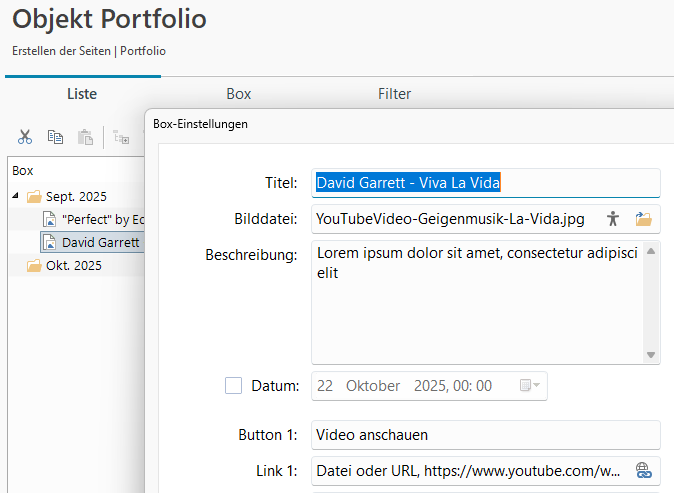Open link picker icon in Link 1

[643, 469]
